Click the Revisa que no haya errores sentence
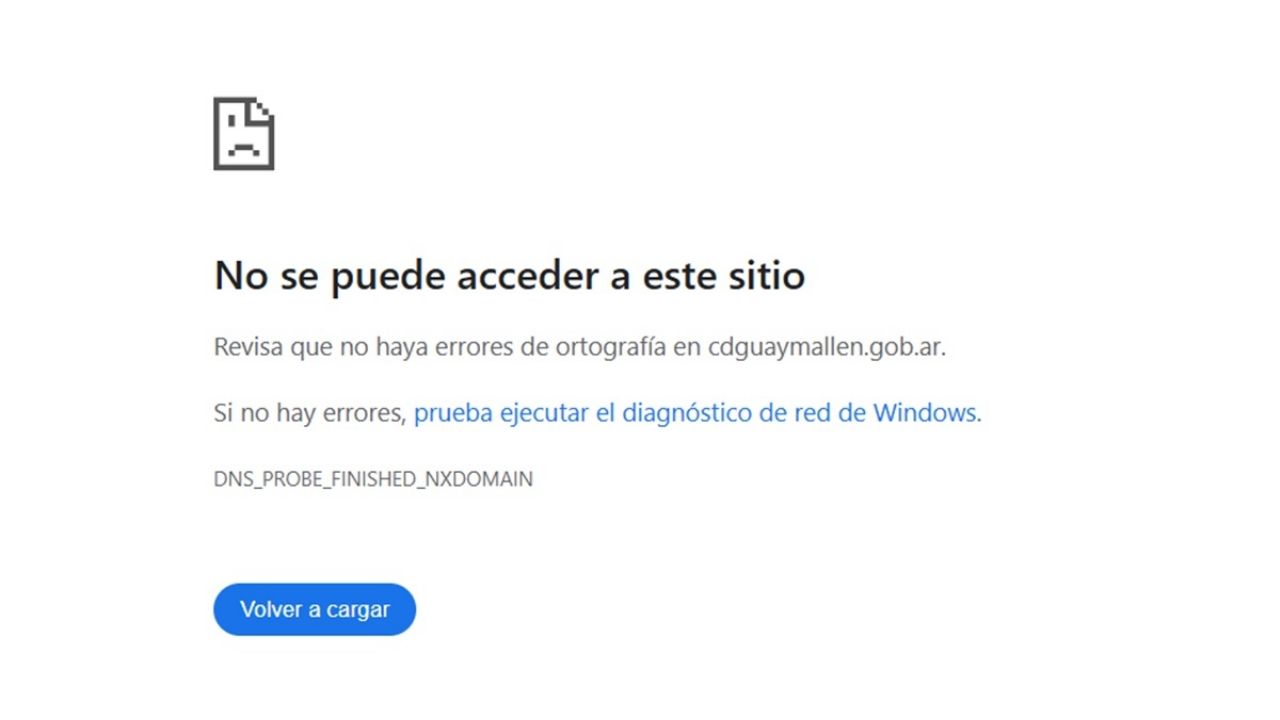This screenshot has height=720, width=1280. (580, 348)
